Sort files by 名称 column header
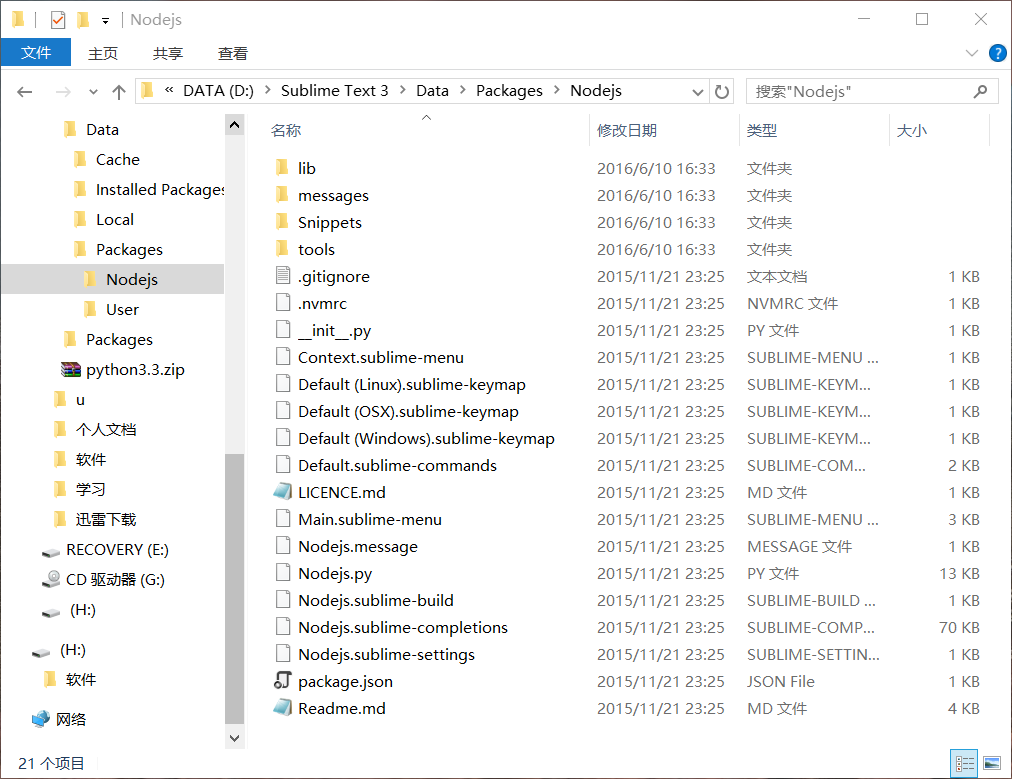The image size is (1012, 779). (x=286, y=130)
